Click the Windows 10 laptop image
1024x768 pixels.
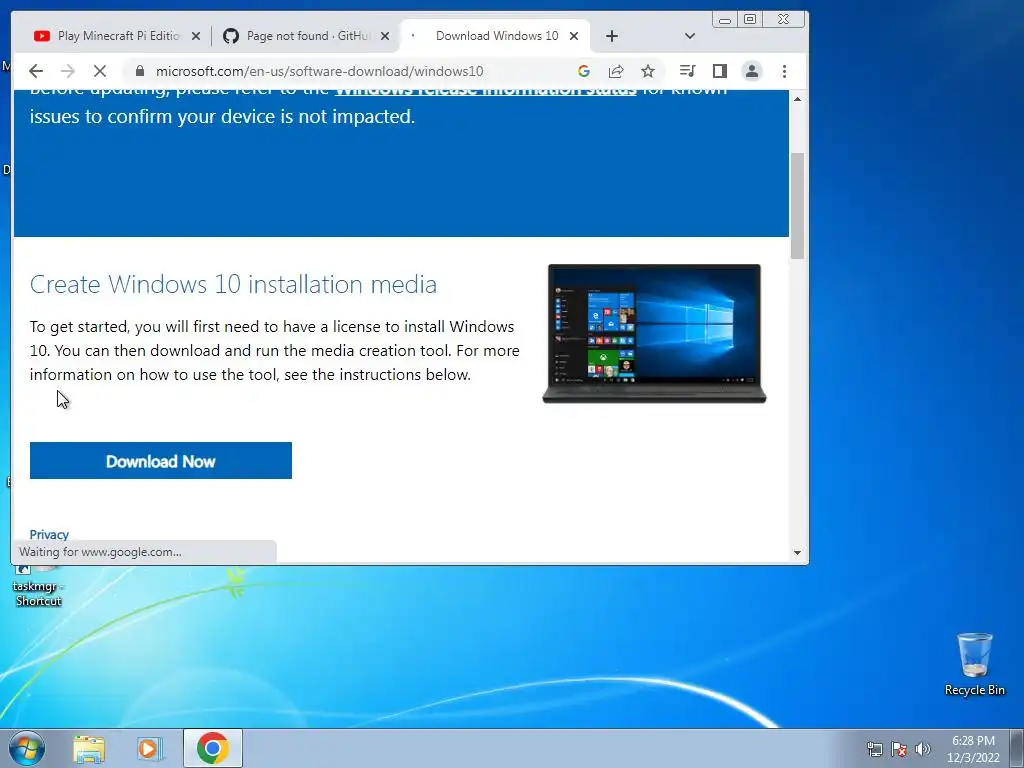[654, 334]
